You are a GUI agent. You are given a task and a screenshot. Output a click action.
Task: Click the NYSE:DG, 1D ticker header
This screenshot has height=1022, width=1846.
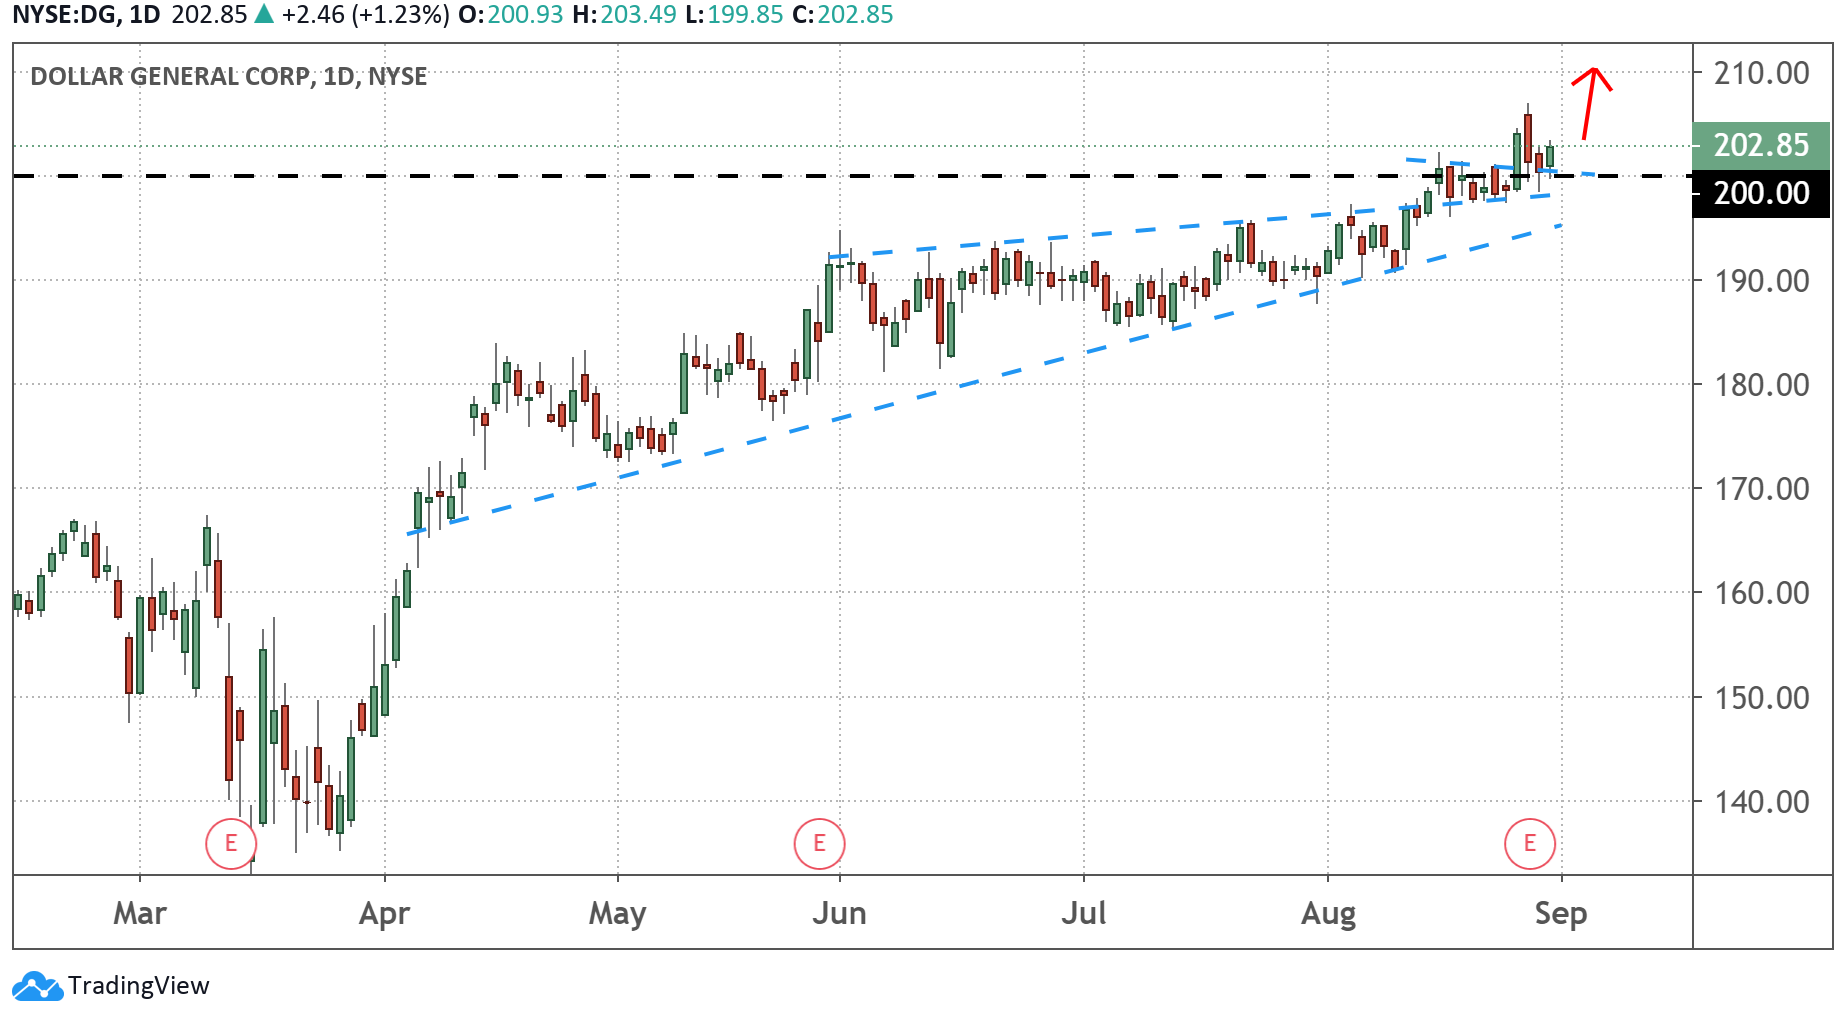(x=86, y=15)
